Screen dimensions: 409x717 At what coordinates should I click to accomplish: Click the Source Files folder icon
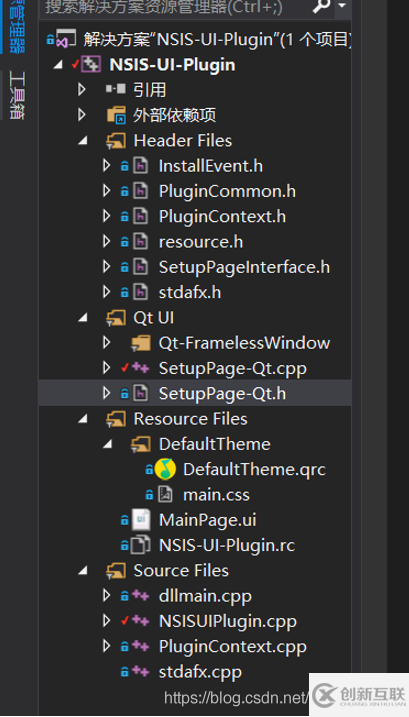coord(116,571)
